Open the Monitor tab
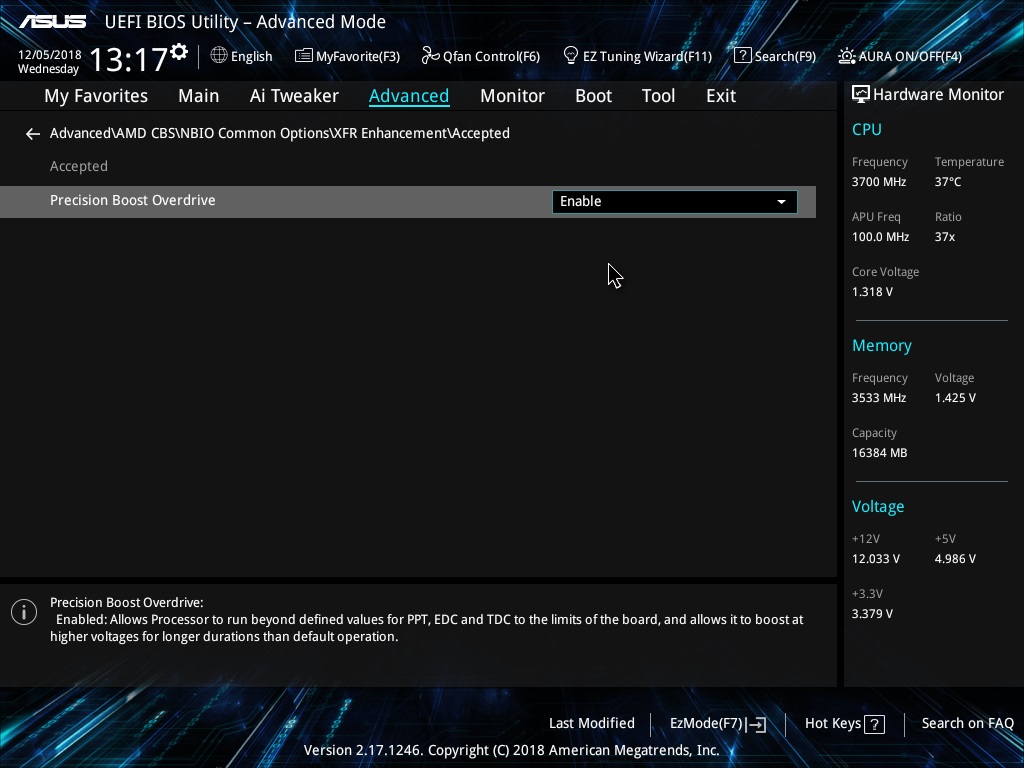The width and height of the screenshot is (1024, 768). (x=512, y=96)
